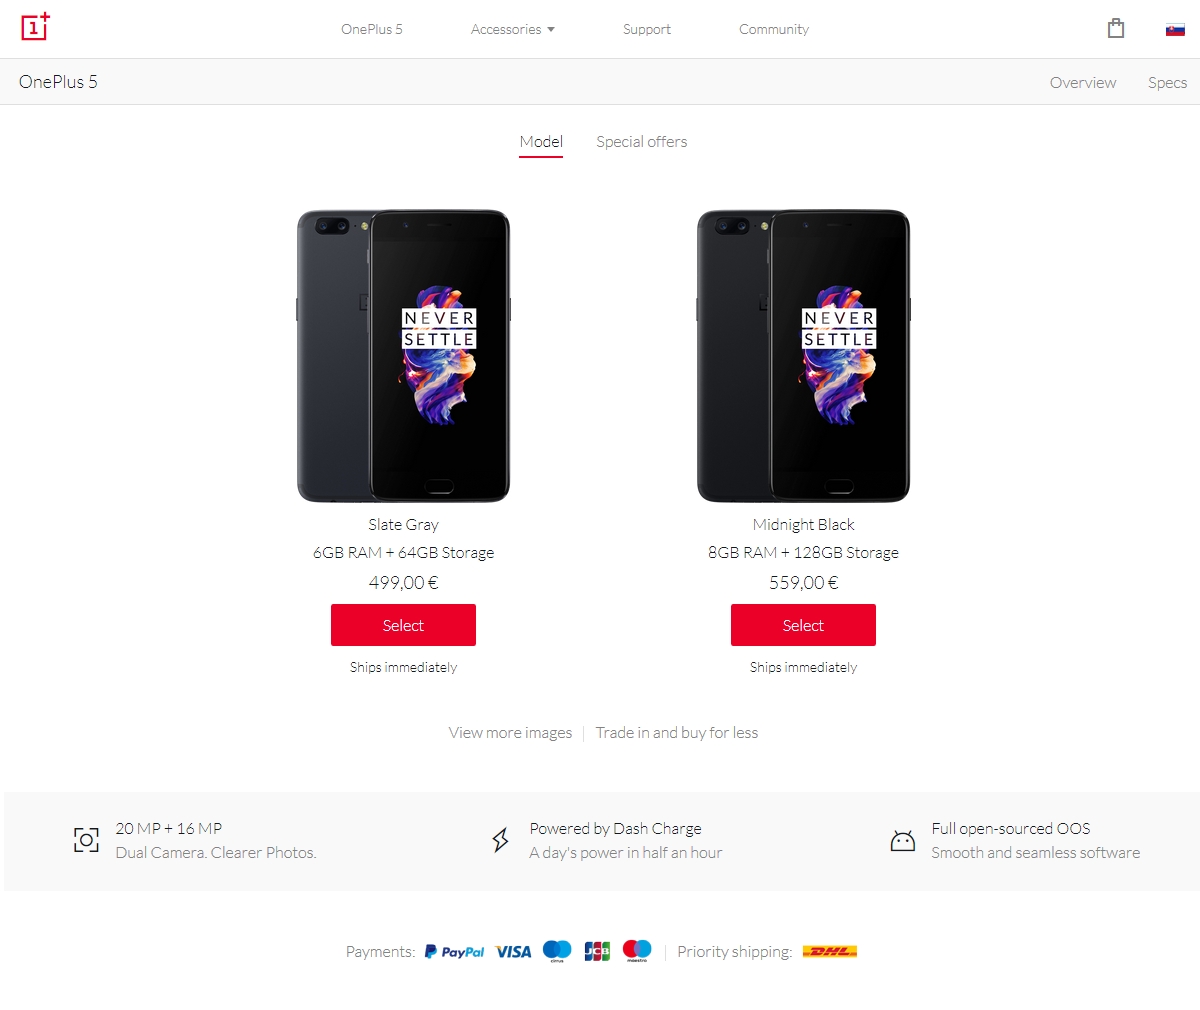Click the DHL shipping logo
This screenshot has width=1200, height=1010.
tap(830, 952)
